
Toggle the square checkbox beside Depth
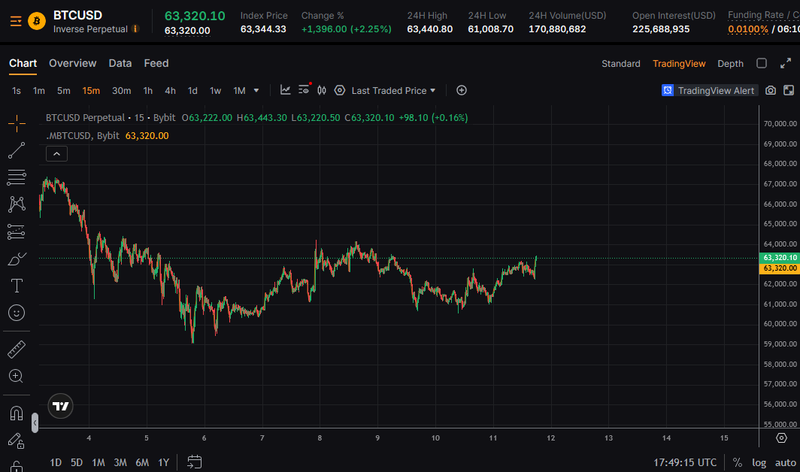(762, 63)
